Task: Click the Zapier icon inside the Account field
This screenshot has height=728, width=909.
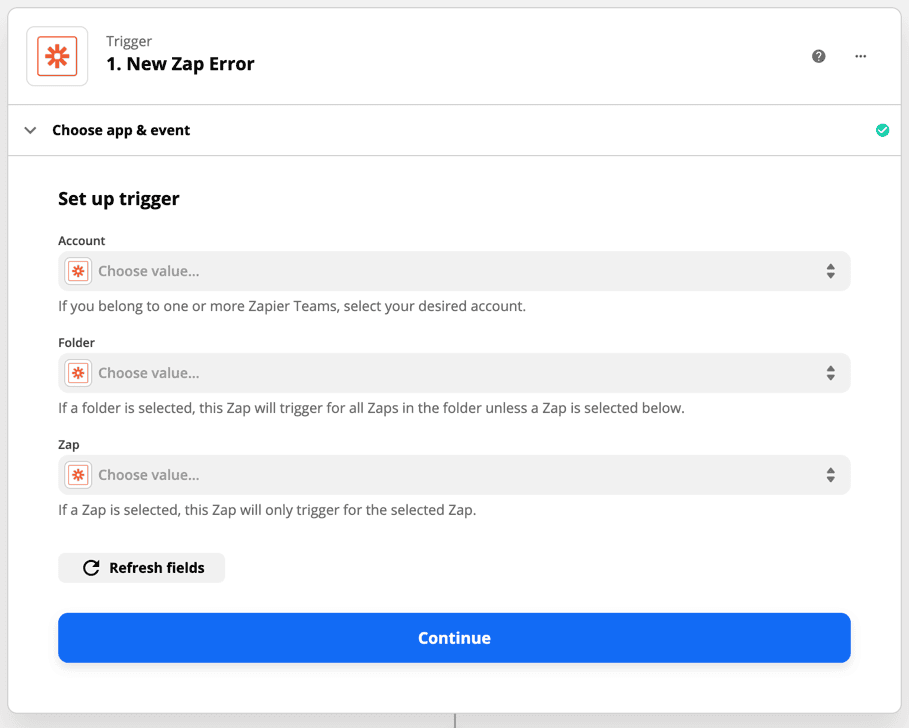Action: [77, 270]
